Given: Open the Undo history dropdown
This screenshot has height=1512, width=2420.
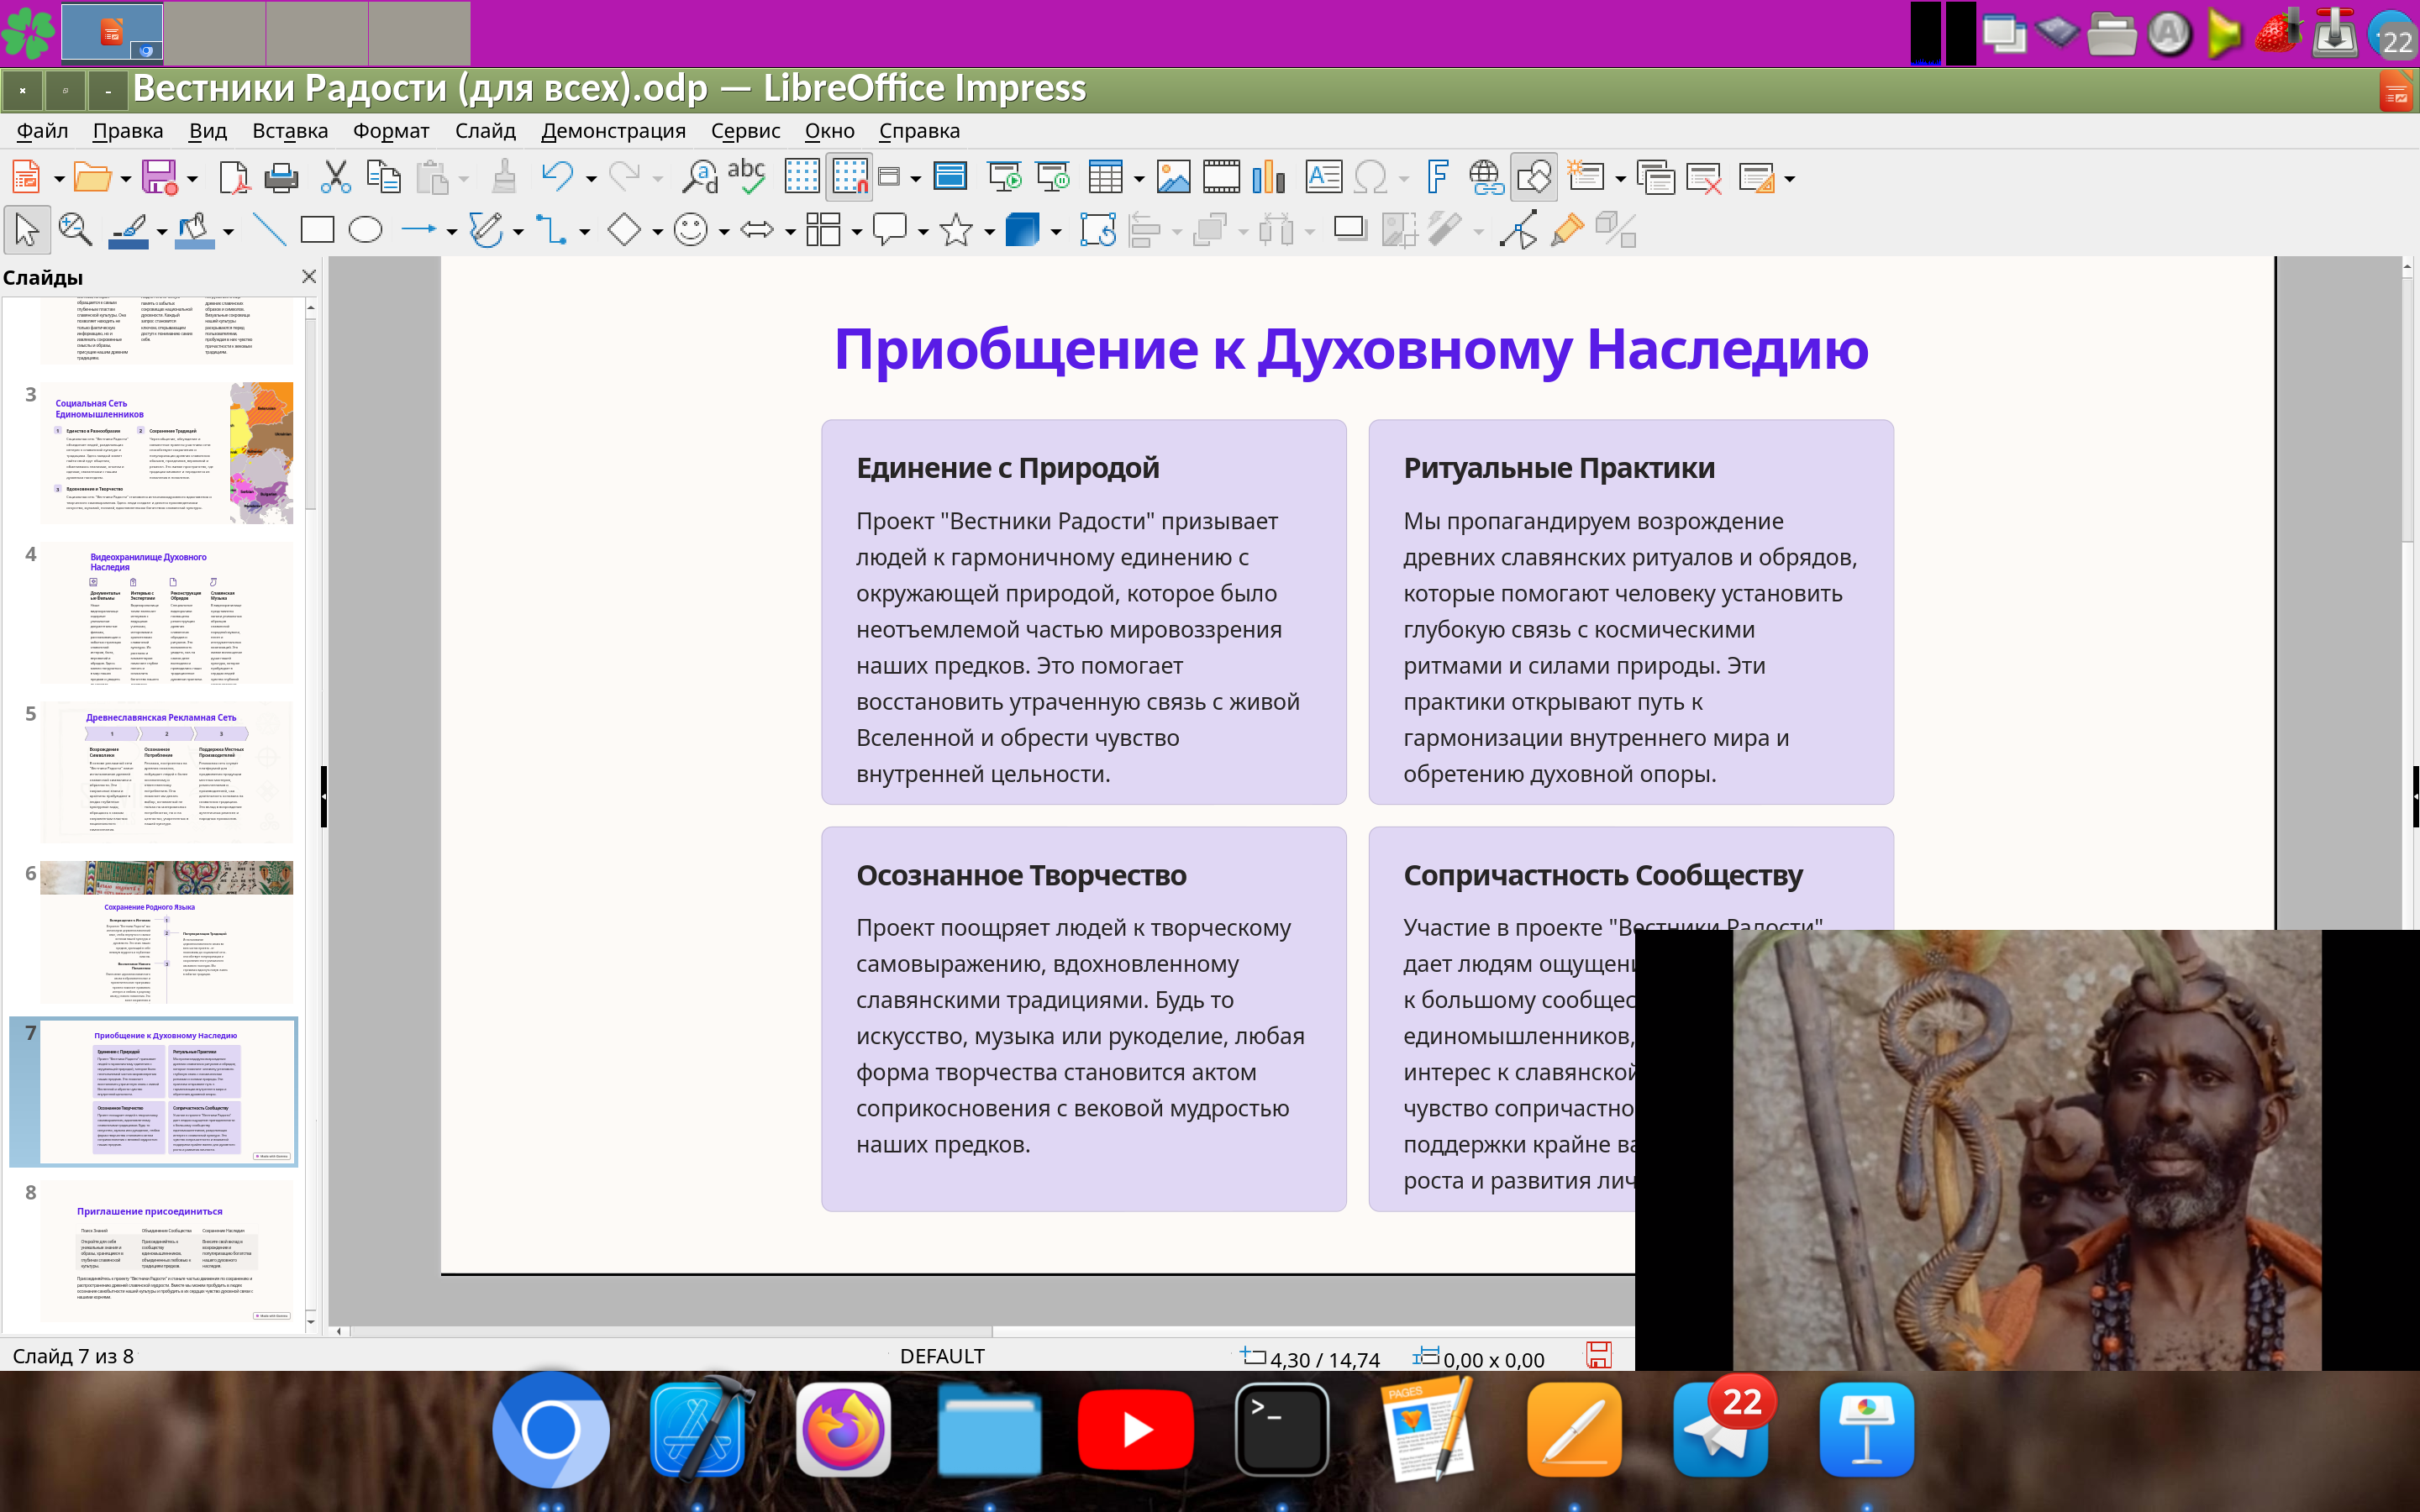Looking at the screenshot, I should (591, 180).
